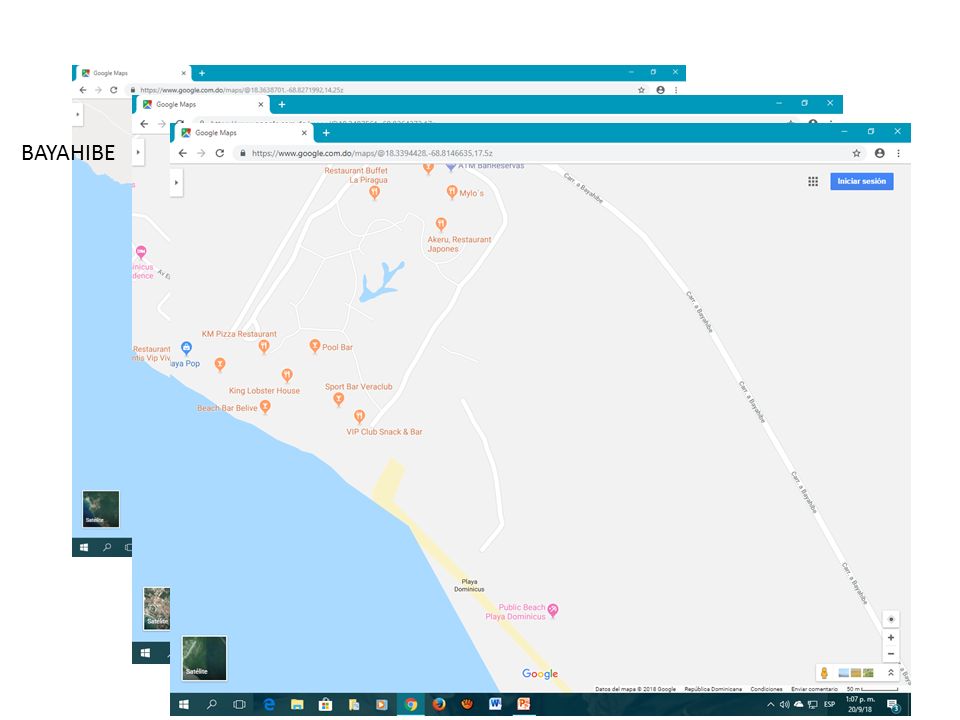This screenshot has height=720, width=960.
Task: Go back in middle Chrome window
Action: [x=144, y=124]
